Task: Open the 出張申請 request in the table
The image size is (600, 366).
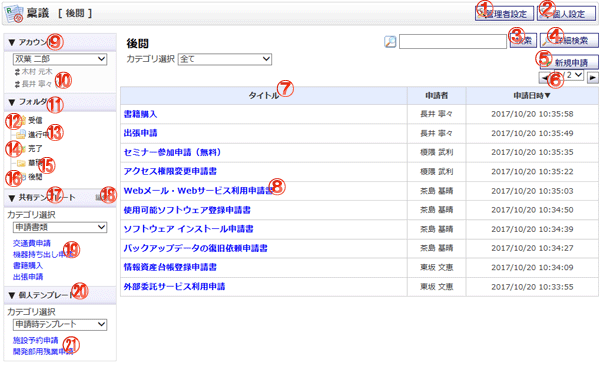Action: click(140, 133)
